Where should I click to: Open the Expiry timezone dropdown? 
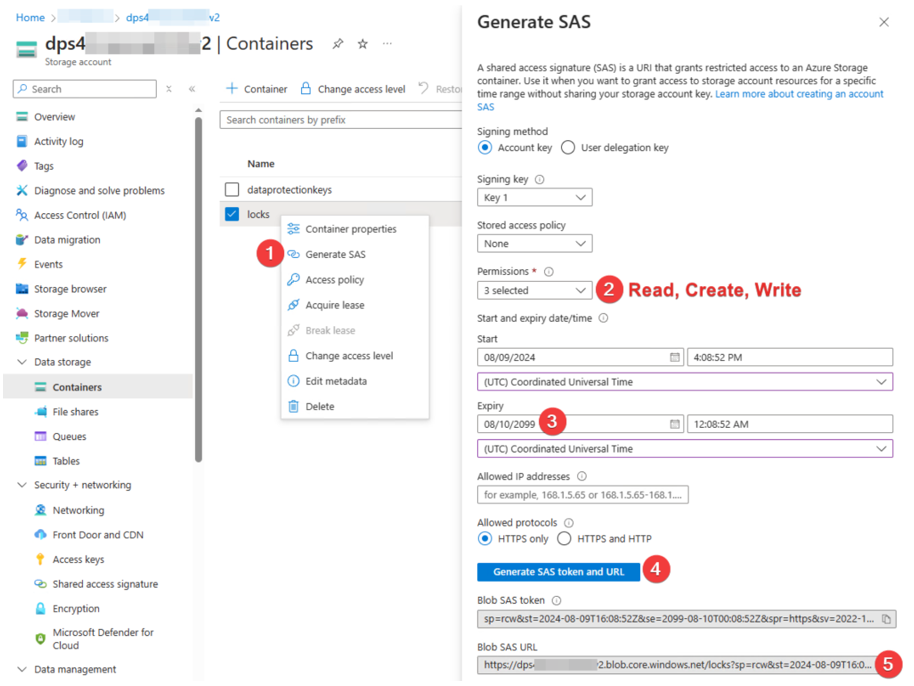[685, 449]
